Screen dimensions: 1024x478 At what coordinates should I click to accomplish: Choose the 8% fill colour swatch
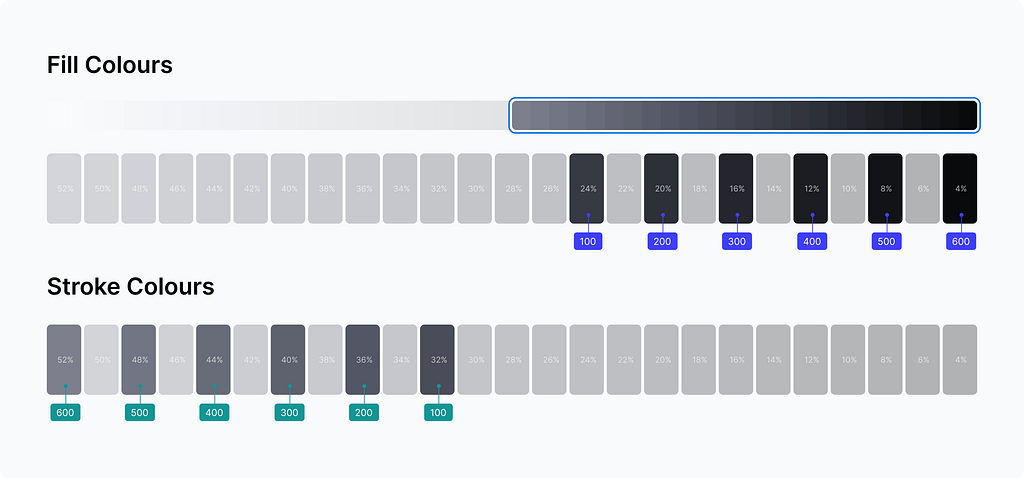point(885,188)
